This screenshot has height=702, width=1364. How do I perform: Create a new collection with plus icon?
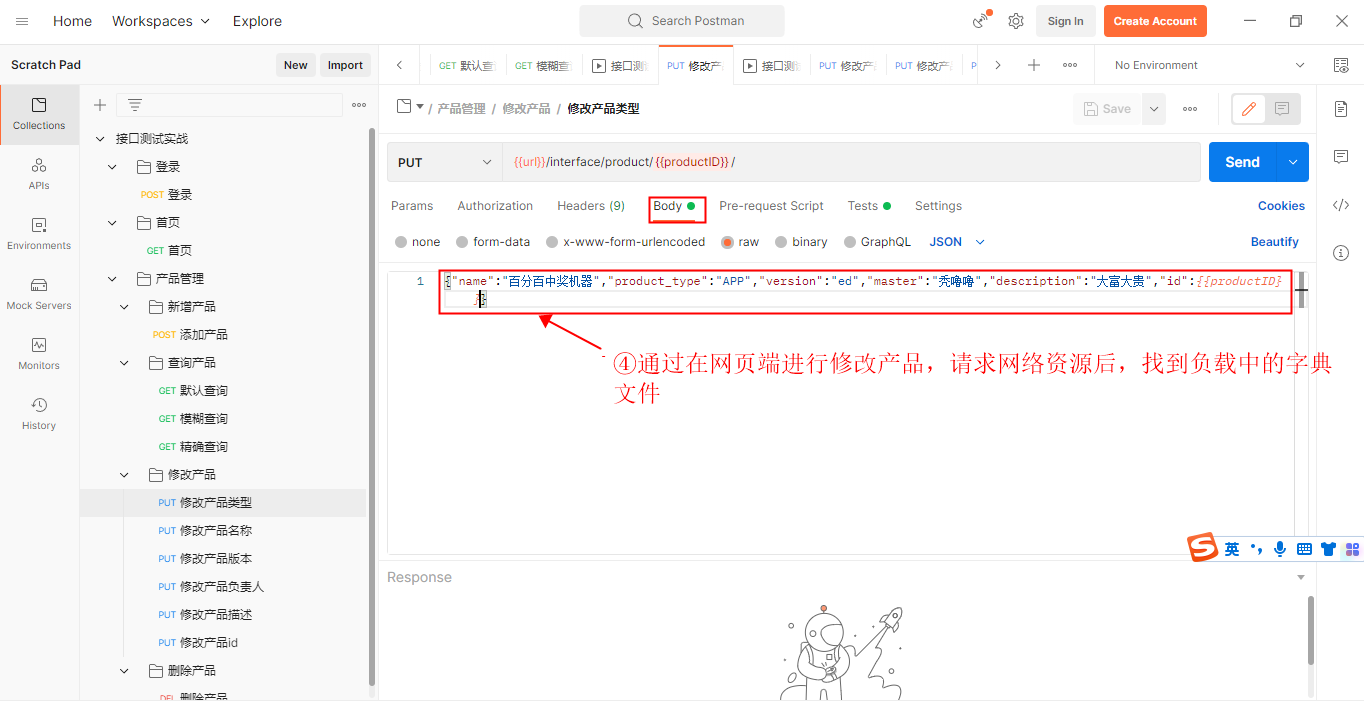pos(100,105)
